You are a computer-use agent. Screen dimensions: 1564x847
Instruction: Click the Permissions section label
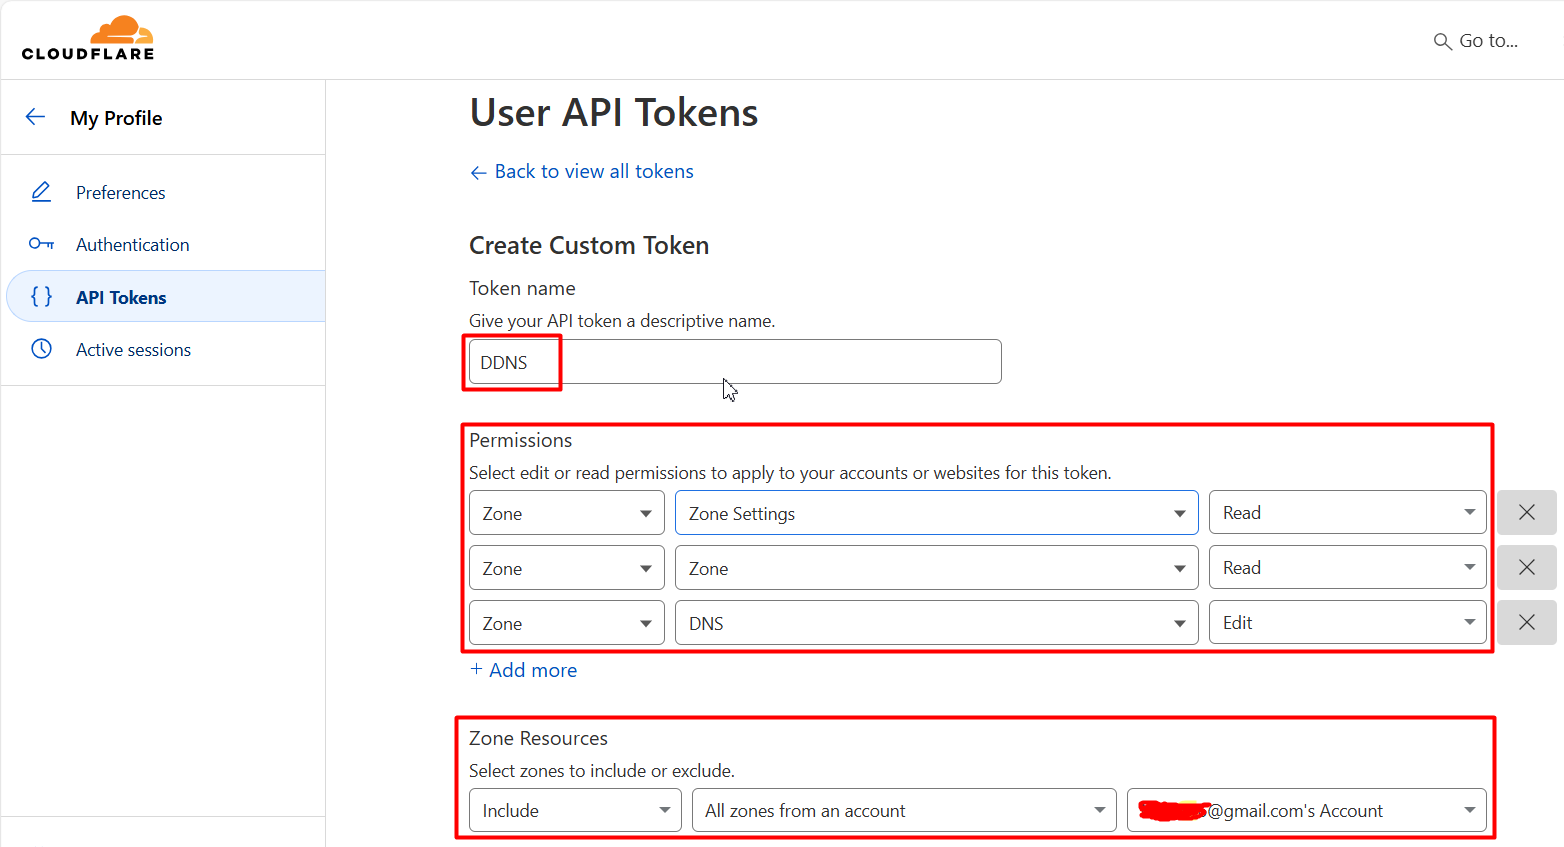tap(521, 441)
